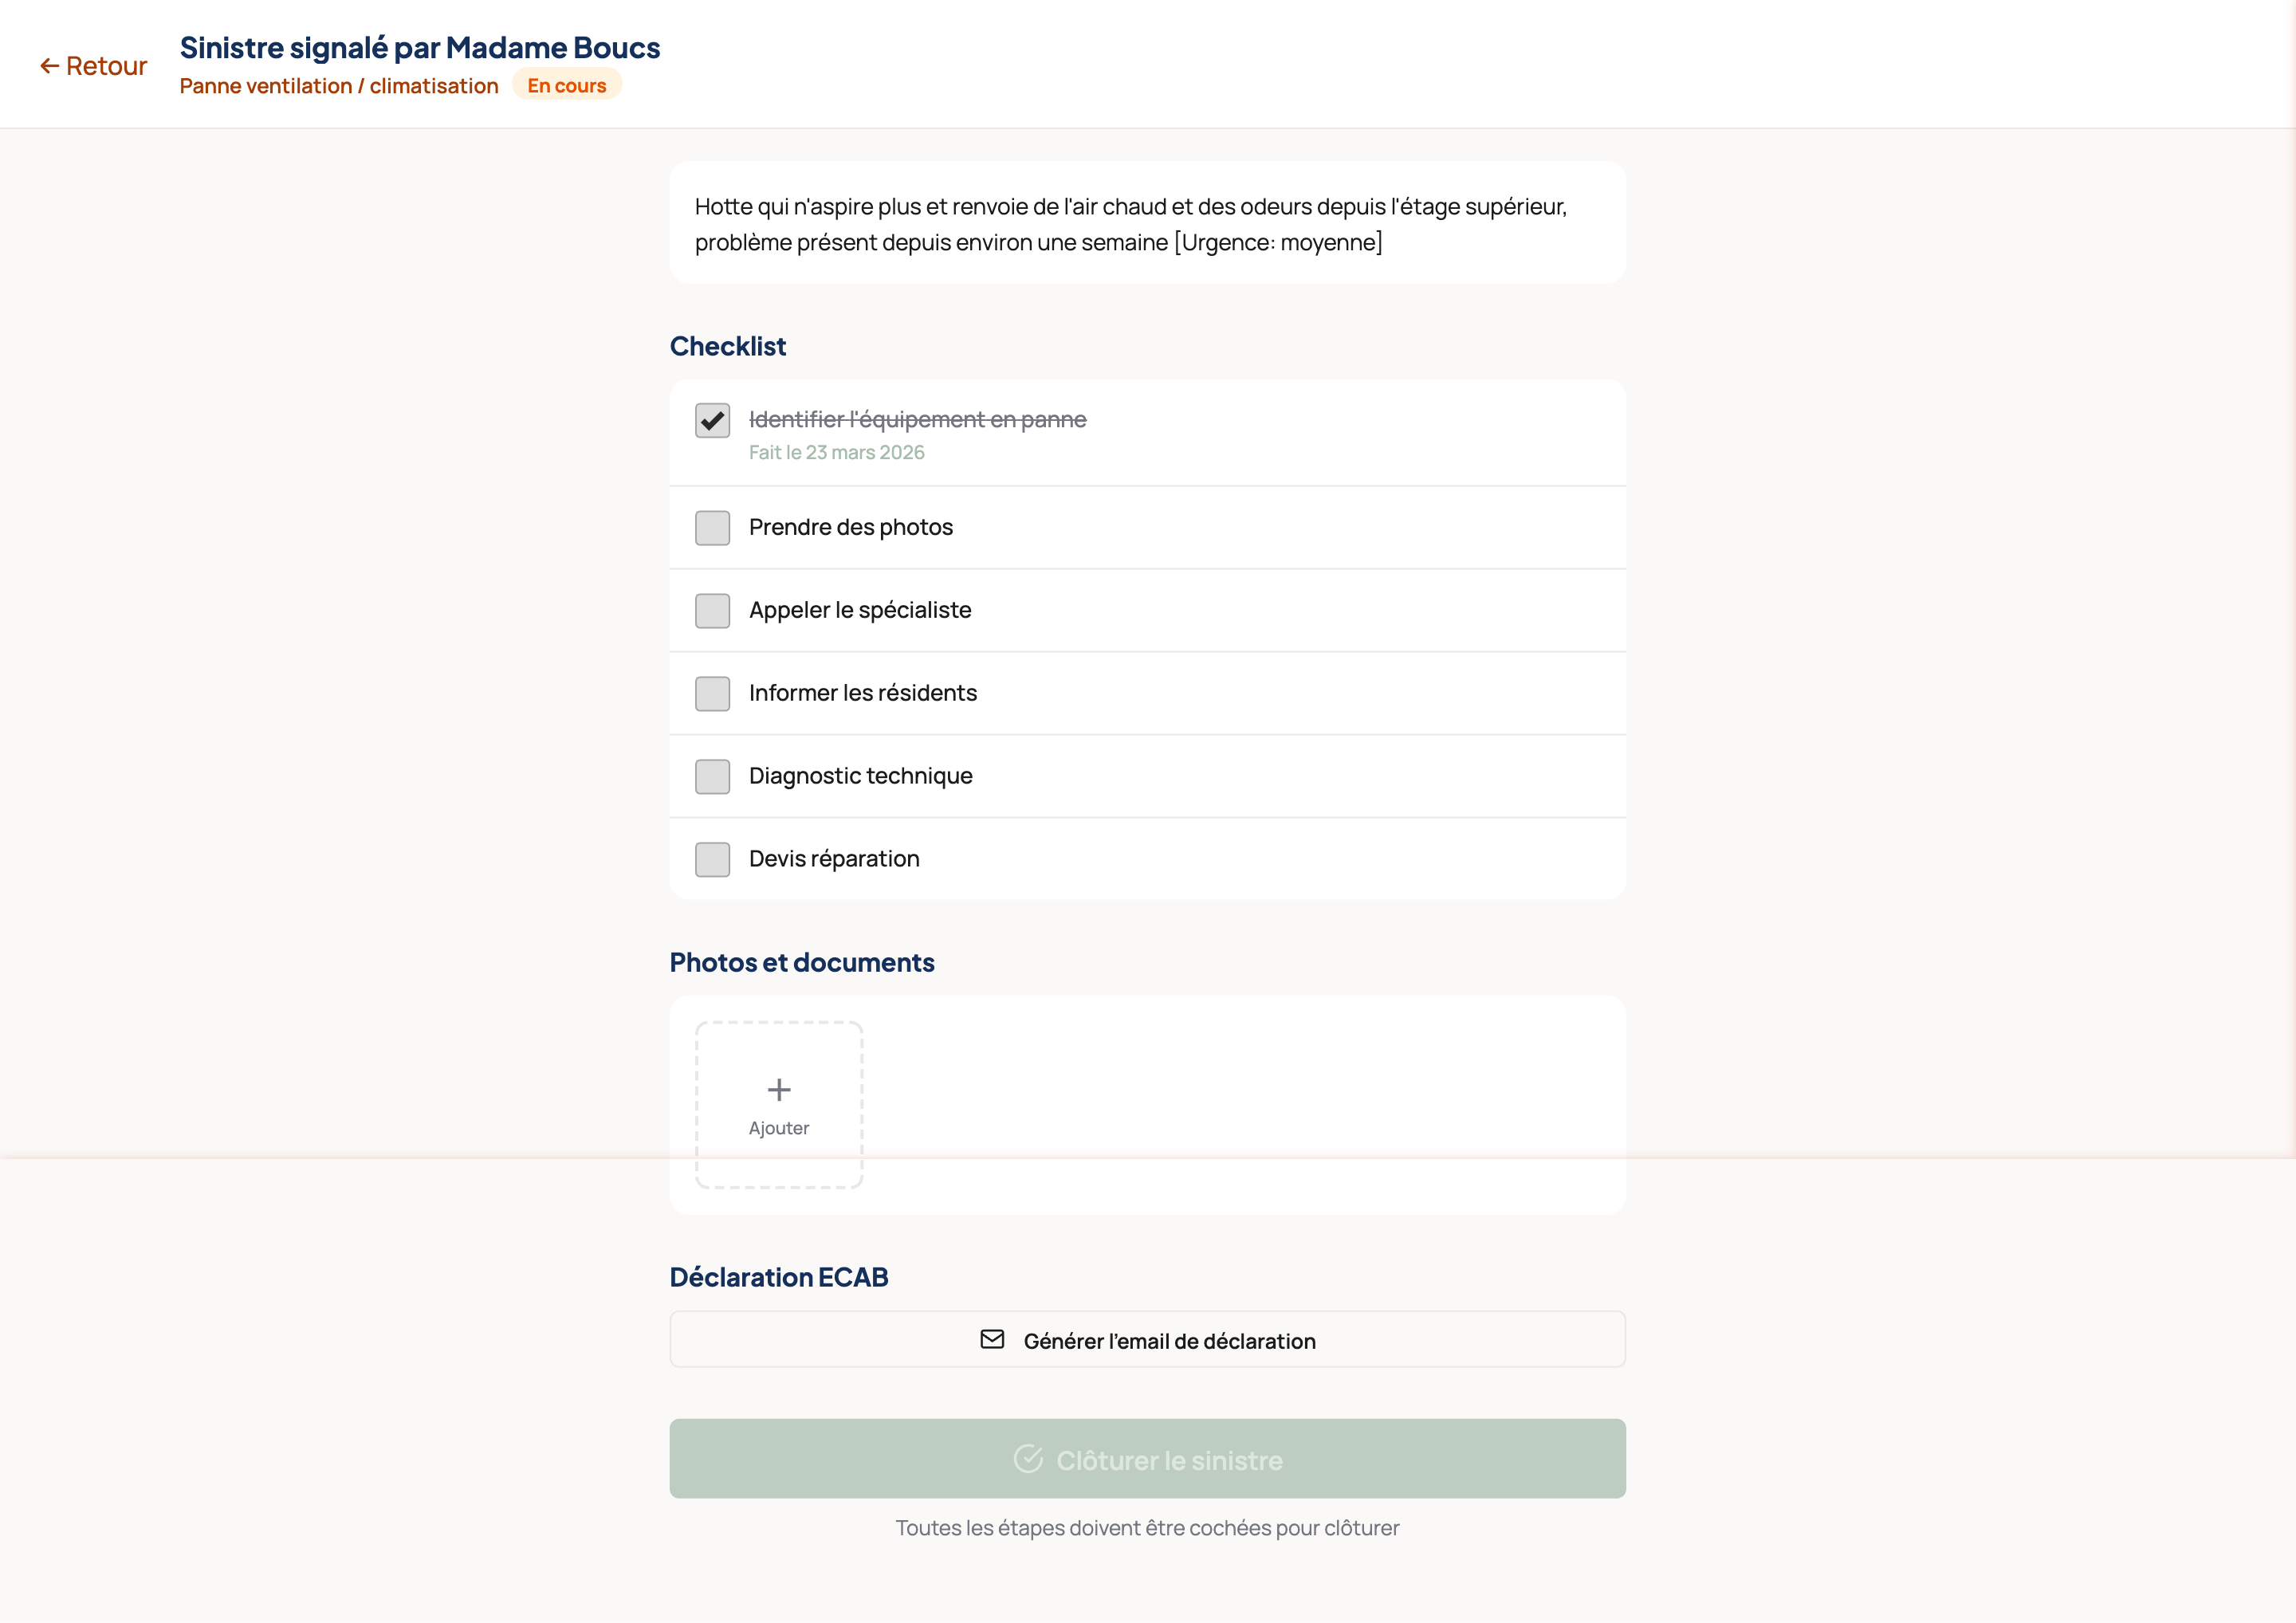Click Retour to go back
Image resolution: width=2296 pixels, height=1623 pixels.
(93, 65)
